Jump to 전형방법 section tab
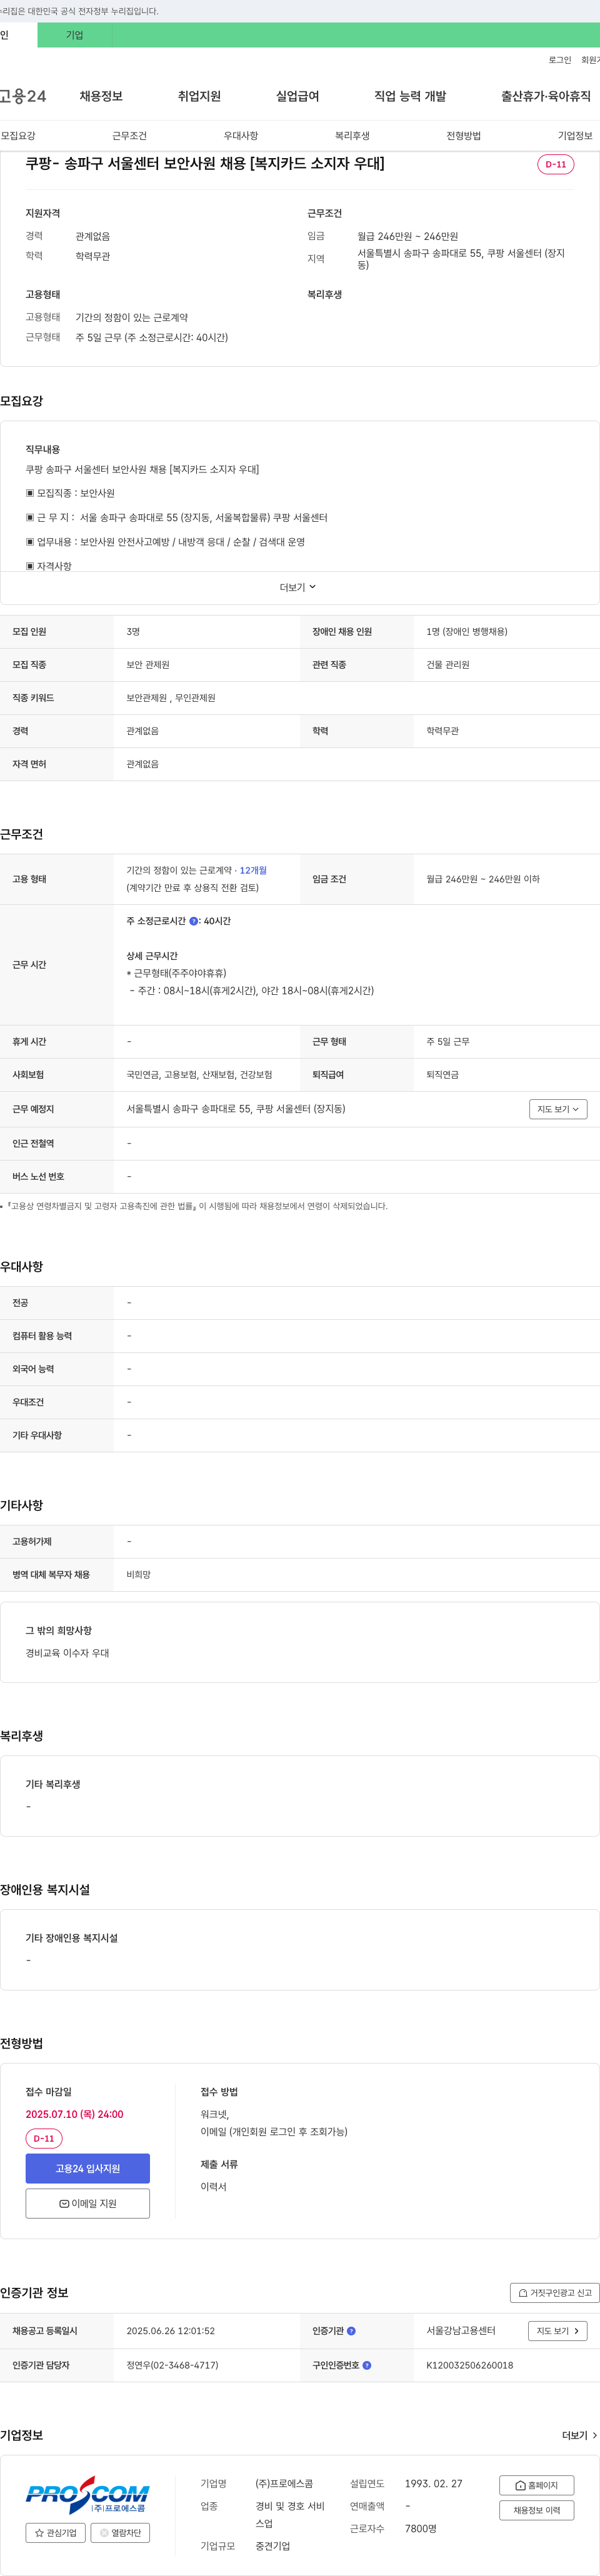 point(463,135)
